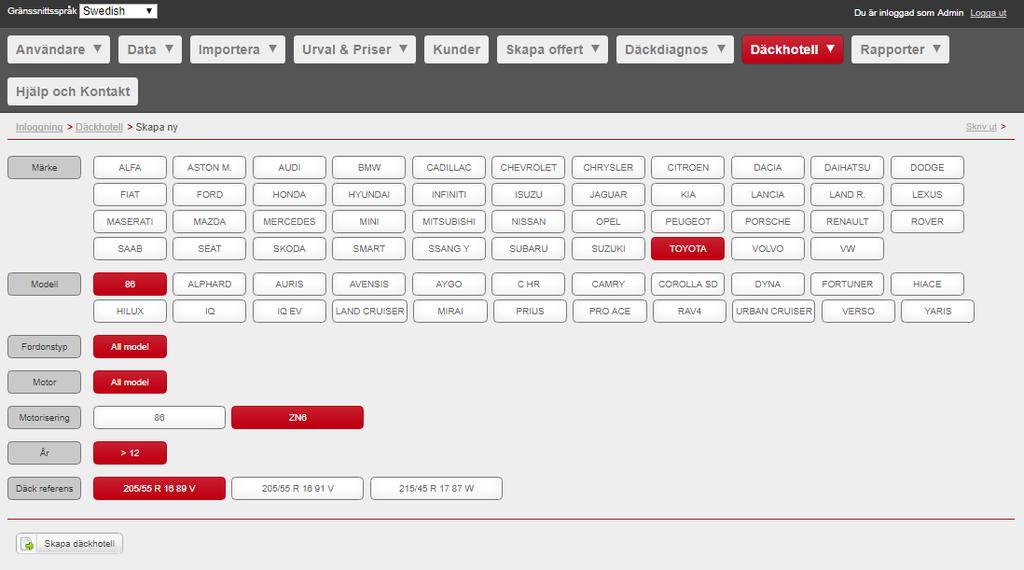
Task: Expand the Rapporter menu
Action: click(x=900, y=50)
